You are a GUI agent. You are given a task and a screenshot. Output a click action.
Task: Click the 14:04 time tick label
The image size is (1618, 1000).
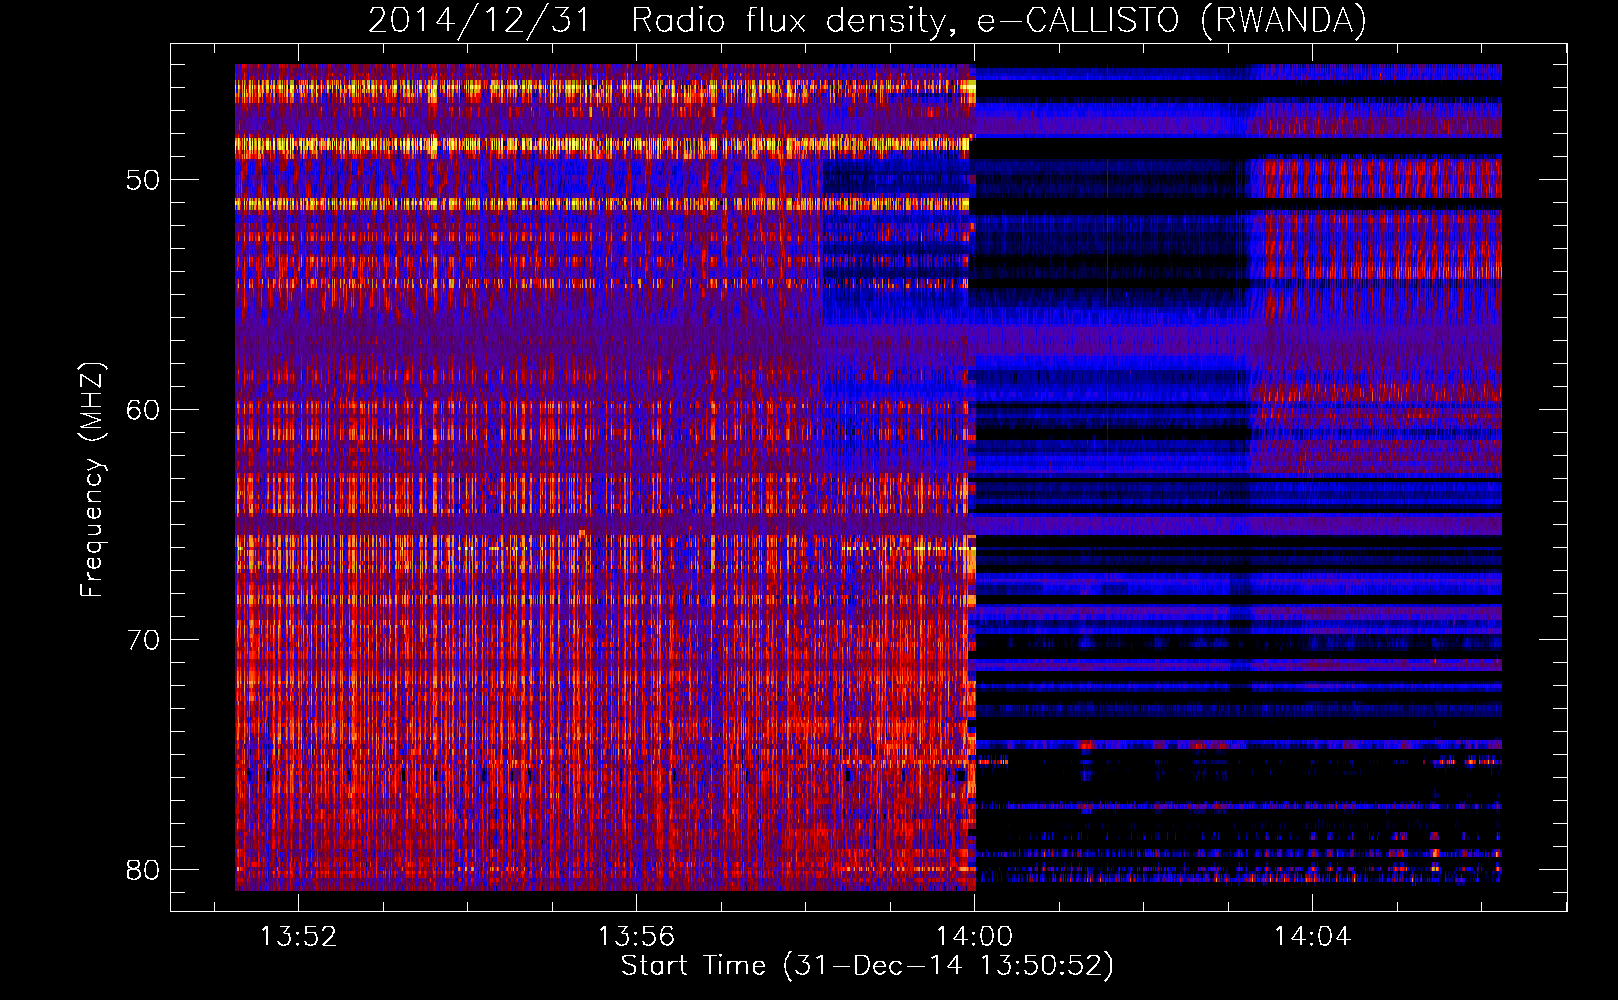[x=1312, y=937]
